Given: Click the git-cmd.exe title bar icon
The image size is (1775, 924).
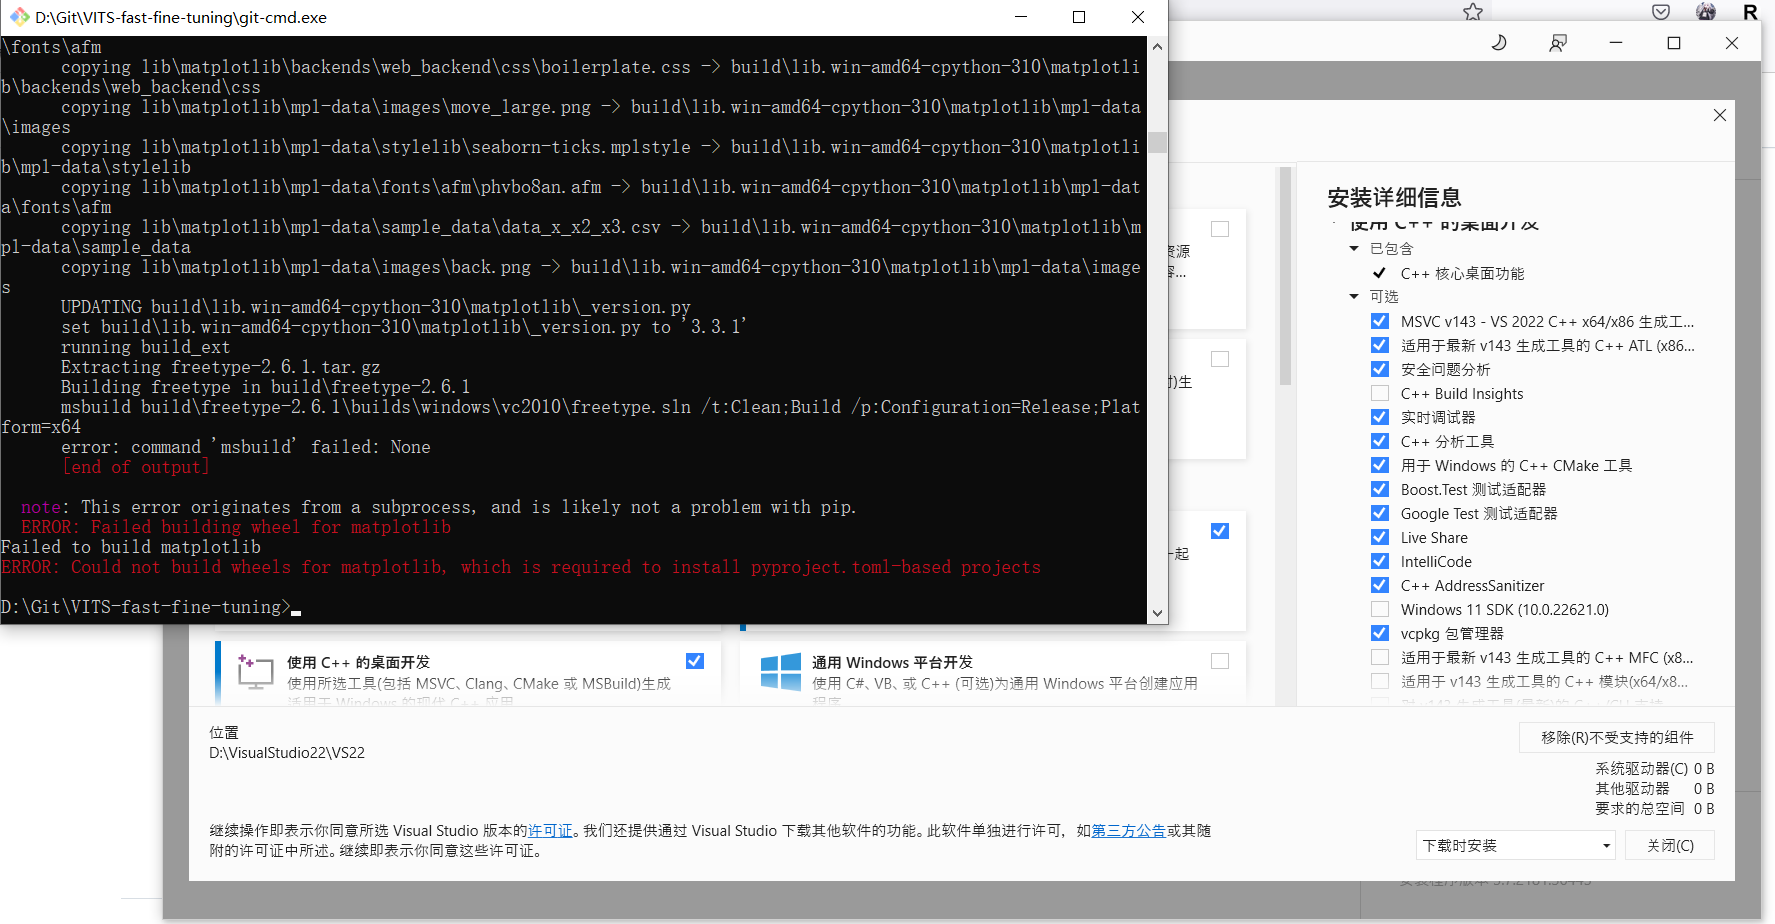Looking at the screenshot, I should pos(19,16).
